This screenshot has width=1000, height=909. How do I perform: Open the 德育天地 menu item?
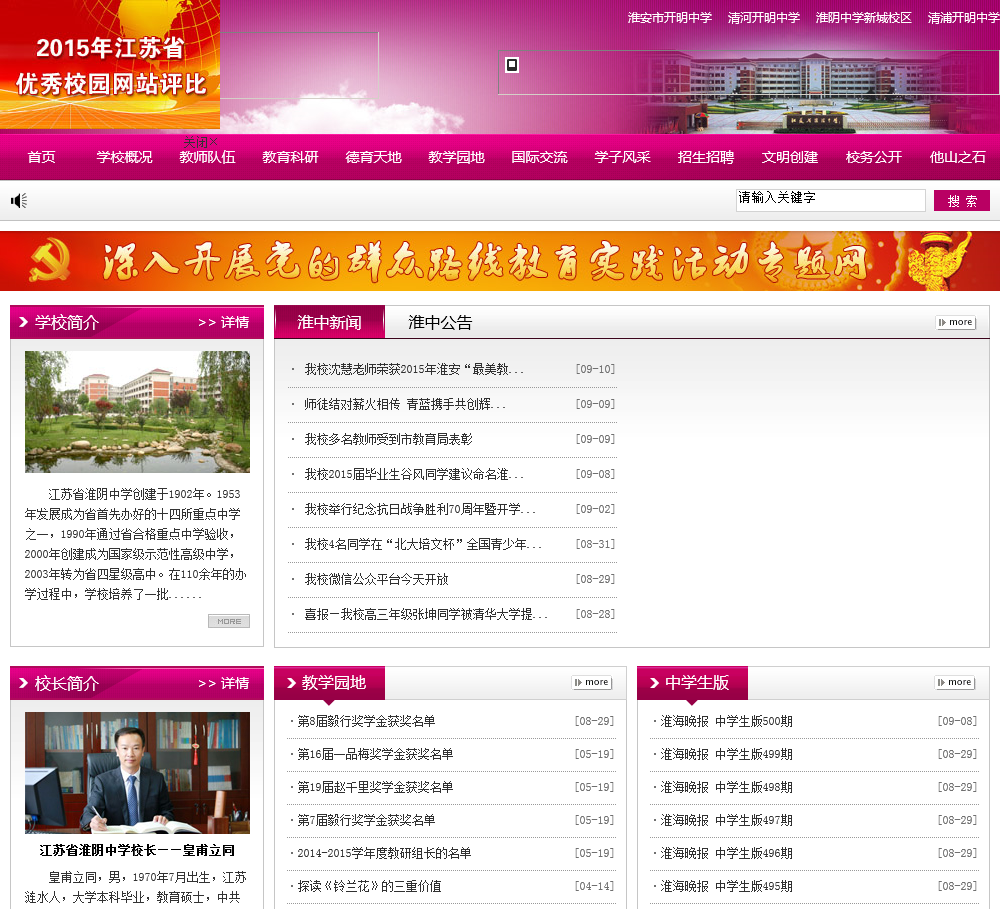(373, 157)
